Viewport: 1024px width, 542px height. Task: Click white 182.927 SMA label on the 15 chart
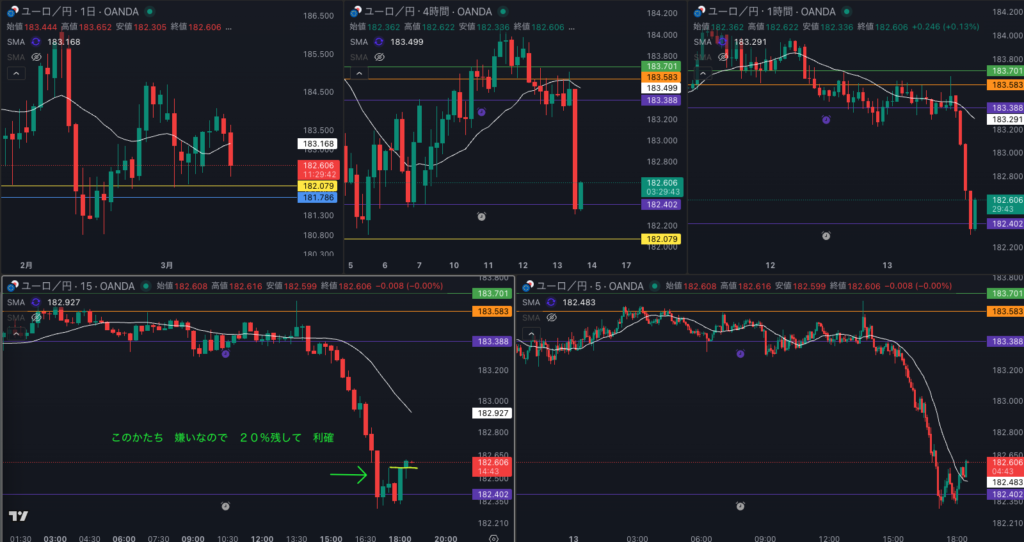click(492, 413)
